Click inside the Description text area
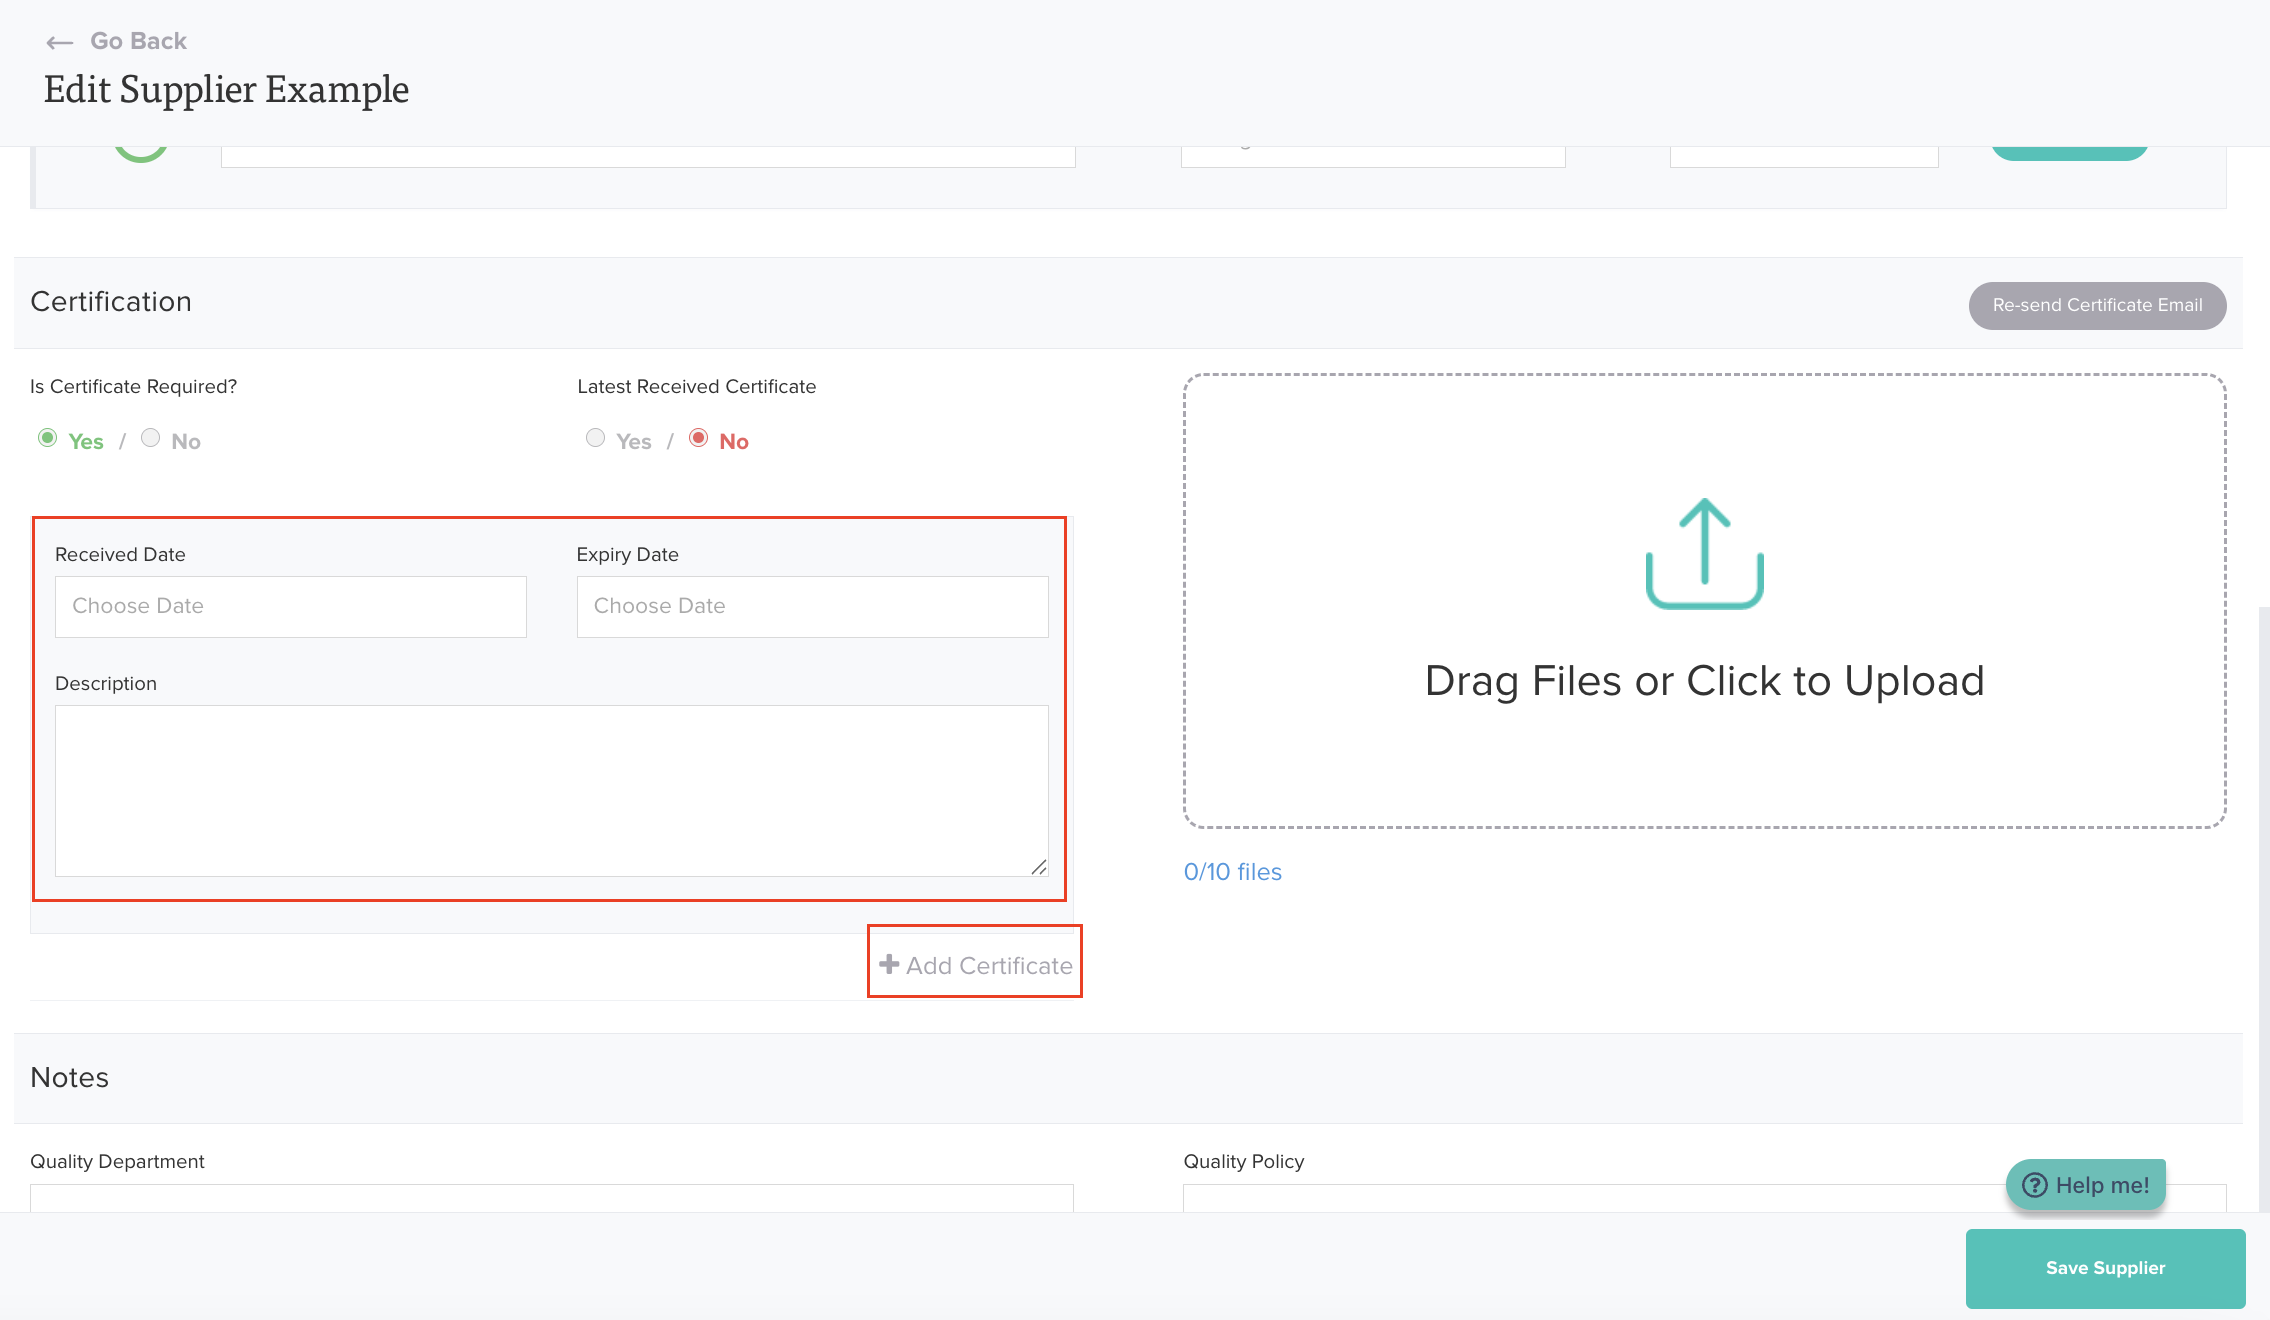 click(550, 790)
